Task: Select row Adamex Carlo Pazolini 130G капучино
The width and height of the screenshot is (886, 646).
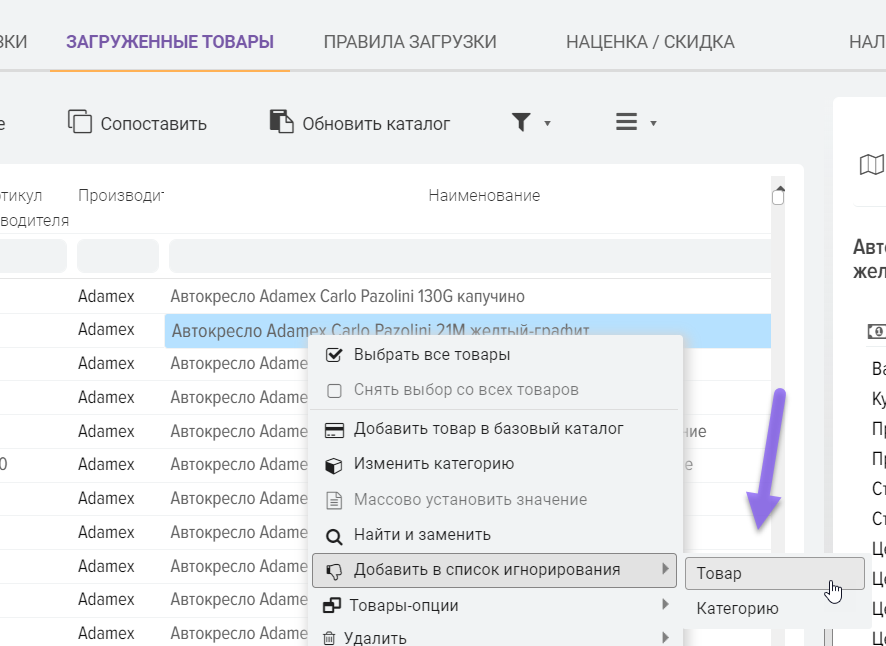Action: (347, 297)
